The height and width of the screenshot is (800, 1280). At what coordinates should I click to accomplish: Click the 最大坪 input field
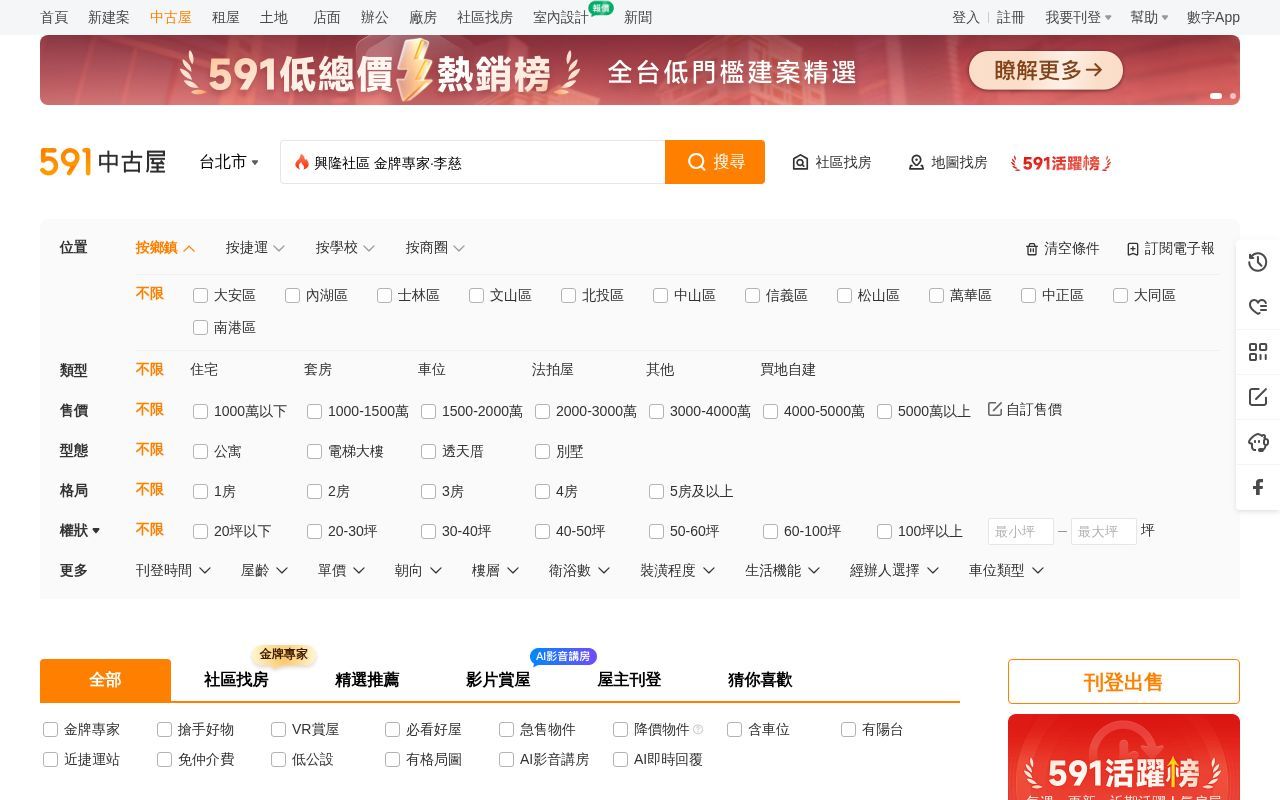point(1104,531)
